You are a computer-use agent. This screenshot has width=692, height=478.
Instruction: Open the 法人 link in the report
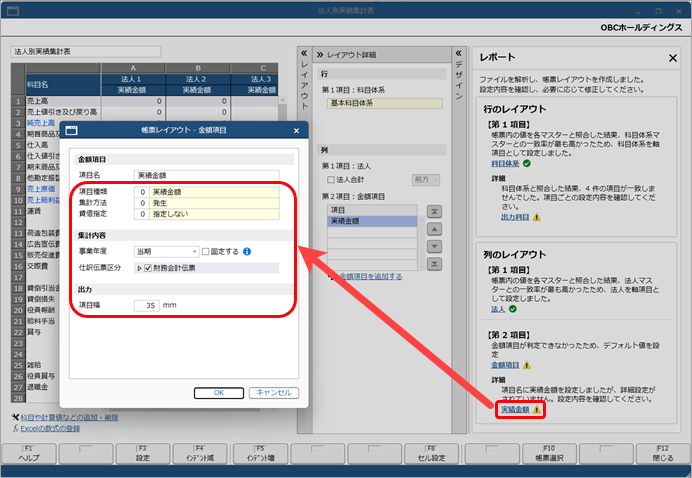pos(498,309)
